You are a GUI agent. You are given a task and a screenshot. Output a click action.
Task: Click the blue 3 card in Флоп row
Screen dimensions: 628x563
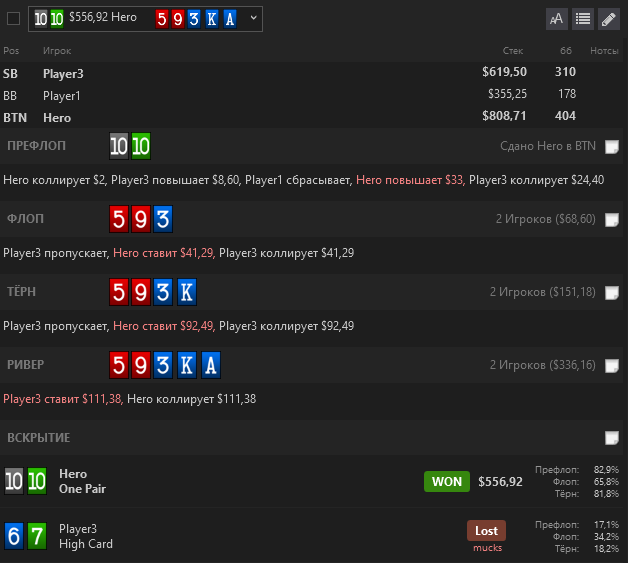pos(163,219)
